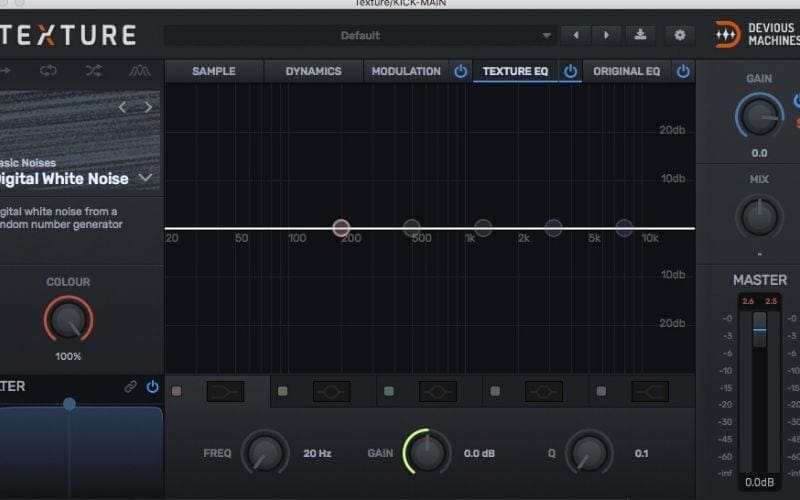This screenshot has height=500, width=800.
Task: Toggle the Texture EQ power button
Action: (570, 71)
